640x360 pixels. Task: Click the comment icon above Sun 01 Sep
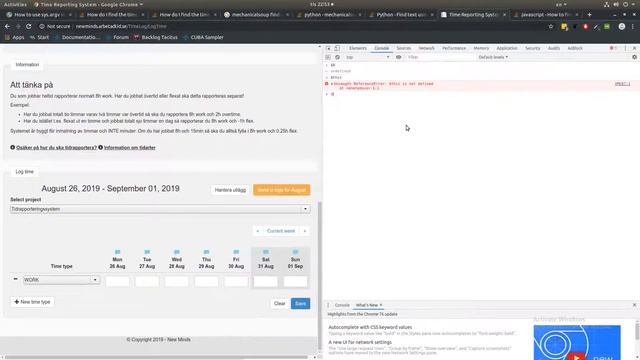tap(296, 252)
